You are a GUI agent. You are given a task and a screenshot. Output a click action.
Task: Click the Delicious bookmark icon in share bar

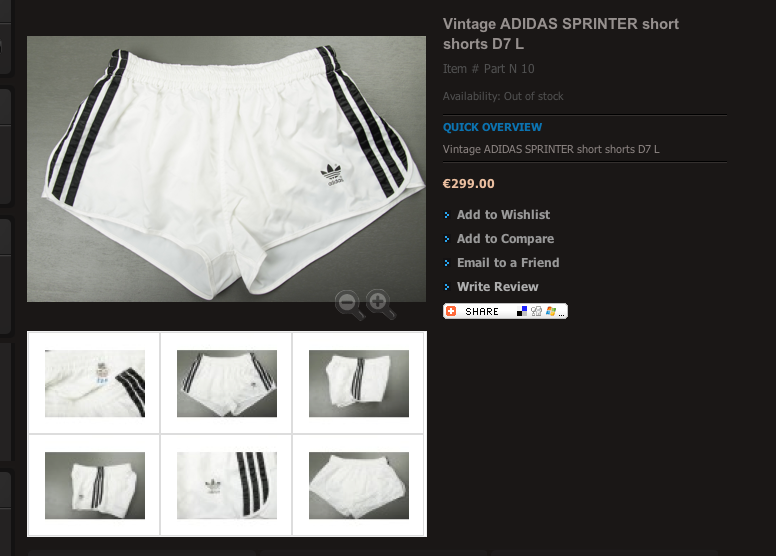522,311
